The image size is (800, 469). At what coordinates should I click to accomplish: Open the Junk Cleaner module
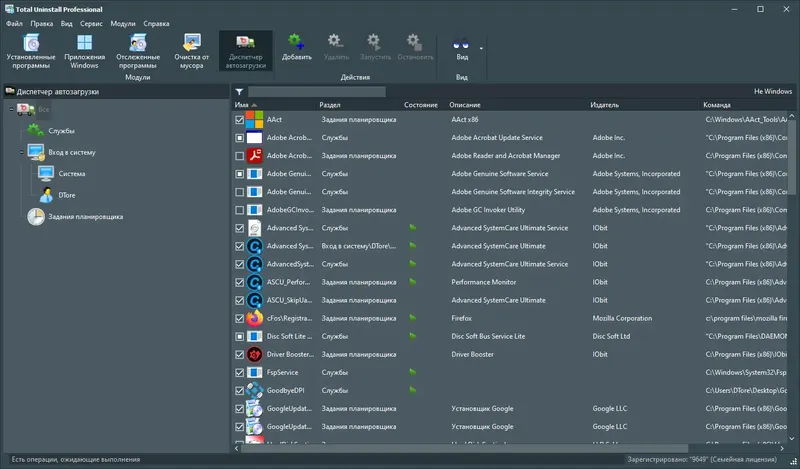tap(192, 51)
